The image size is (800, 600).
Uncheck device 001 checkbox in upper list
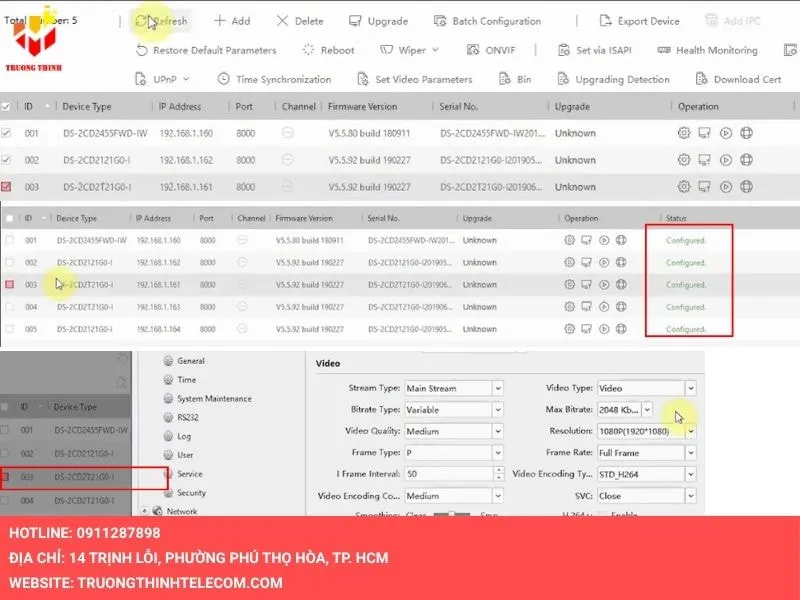pos(7,133)
